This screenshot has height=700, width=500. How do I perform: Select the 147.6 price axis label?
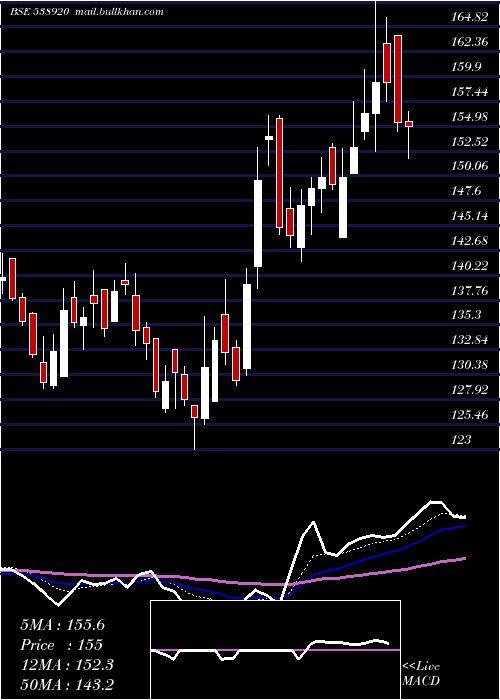(x=465, y=191)
